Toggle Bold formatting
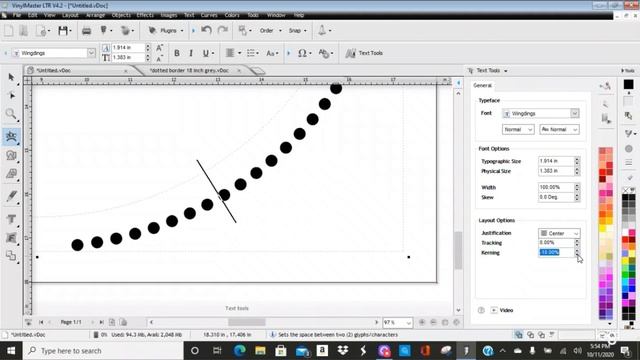 click(x=177, y=53)
